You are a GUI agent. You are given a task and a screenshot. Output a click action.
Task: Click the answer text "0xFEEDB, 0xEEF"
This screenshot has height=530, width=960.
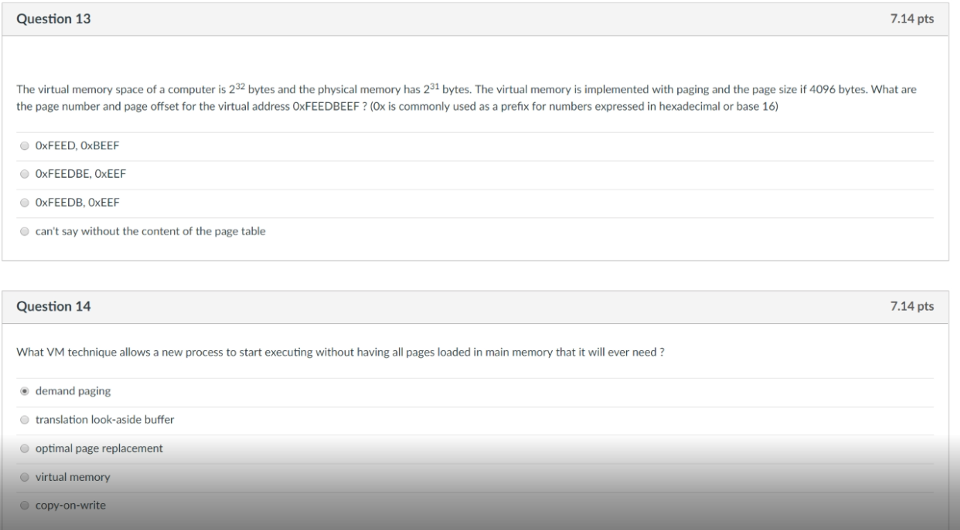[x=77, y=203]
